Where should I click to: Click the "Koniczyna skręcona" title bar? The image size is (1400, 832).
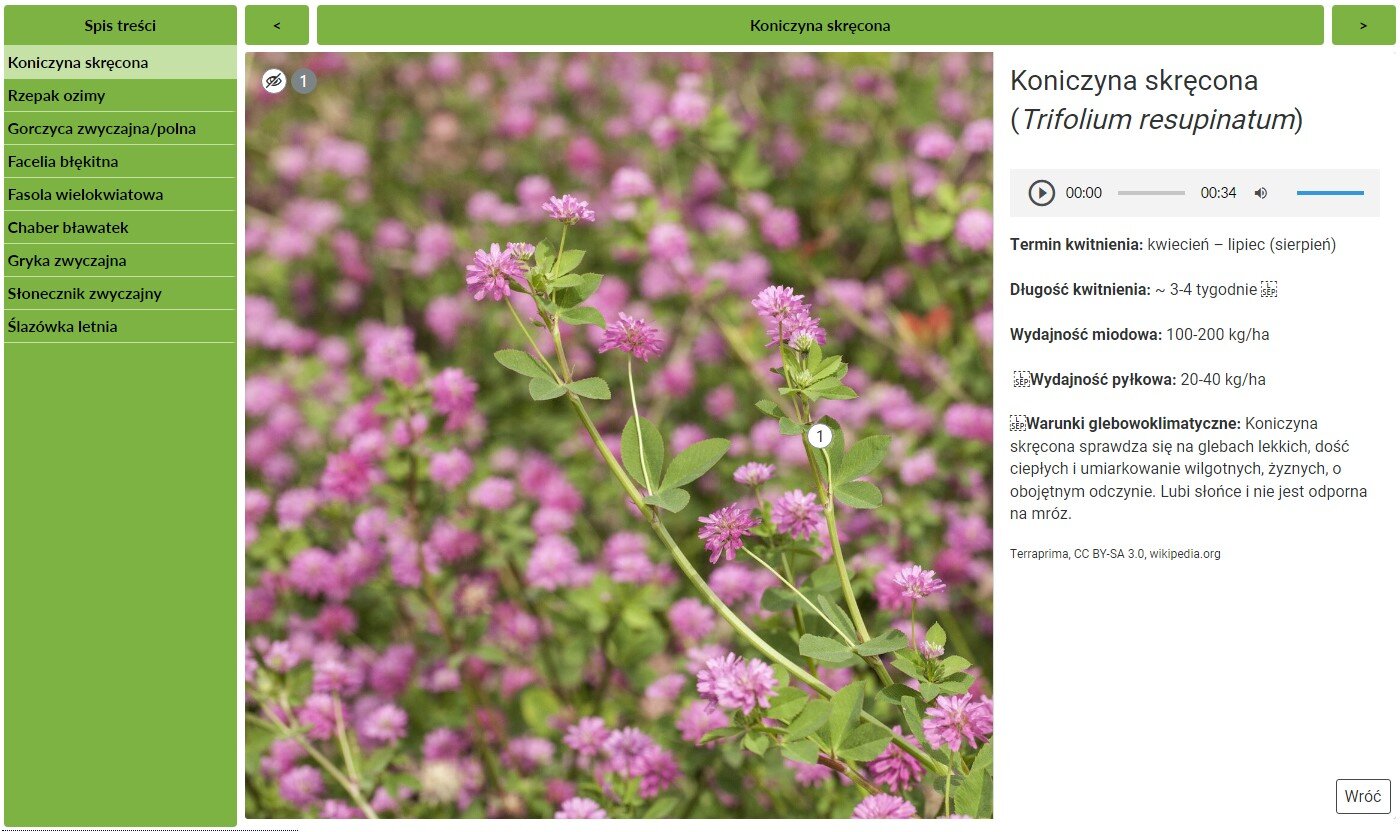[820, 25]
